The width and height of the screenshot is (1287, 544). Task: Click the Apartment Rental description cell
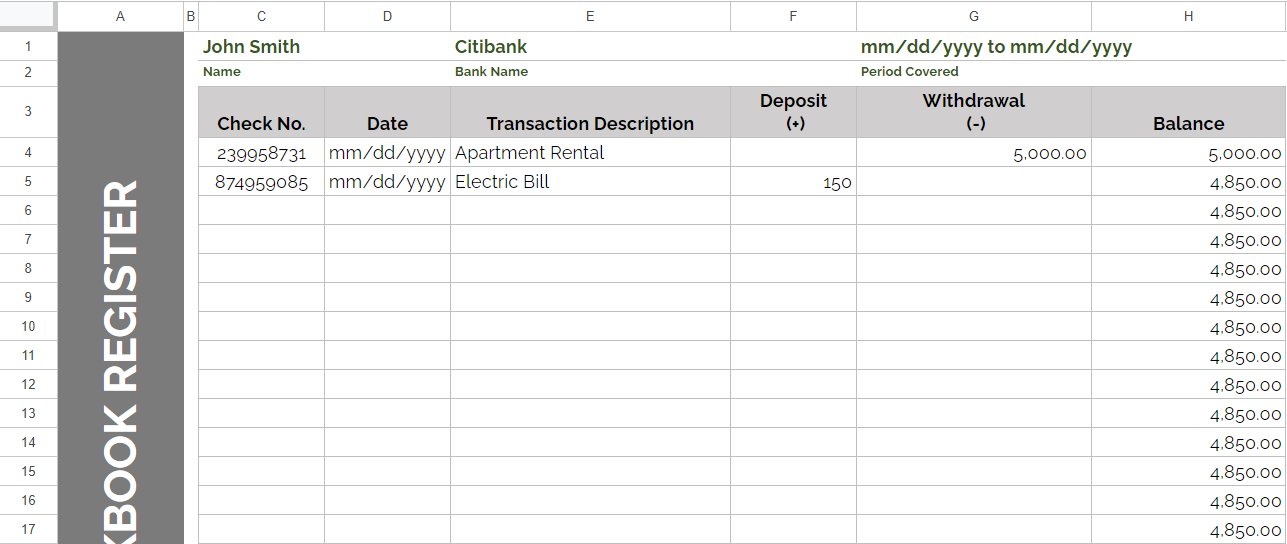pos(590,152)
